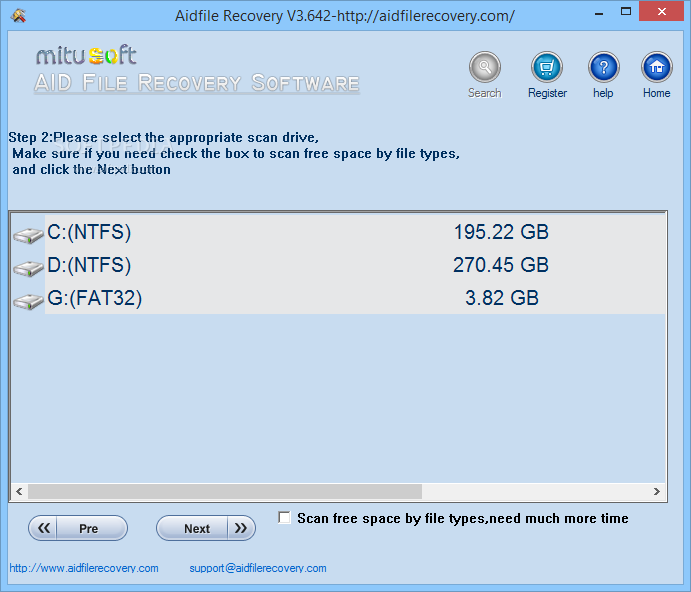
Task: Close the Aidfile Recovery window
Action: [x=661, y=12]
